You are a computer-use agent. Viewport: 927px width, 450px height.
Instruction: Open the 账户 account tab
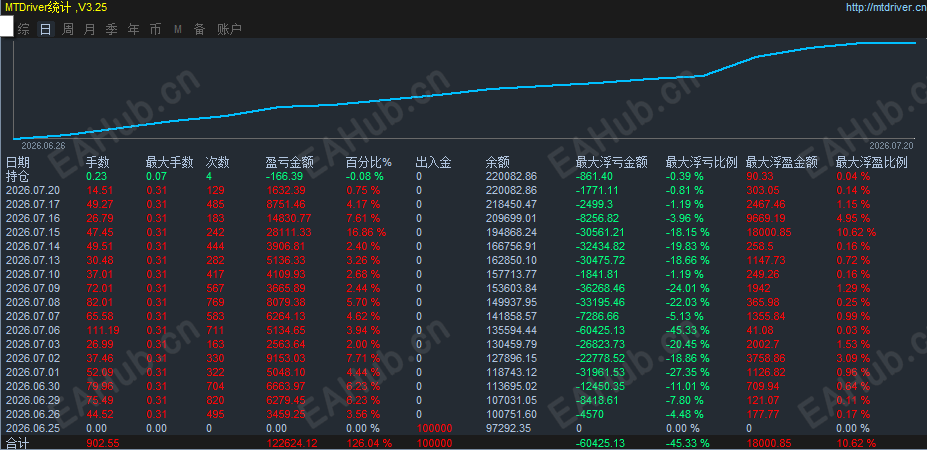[229, 29]
